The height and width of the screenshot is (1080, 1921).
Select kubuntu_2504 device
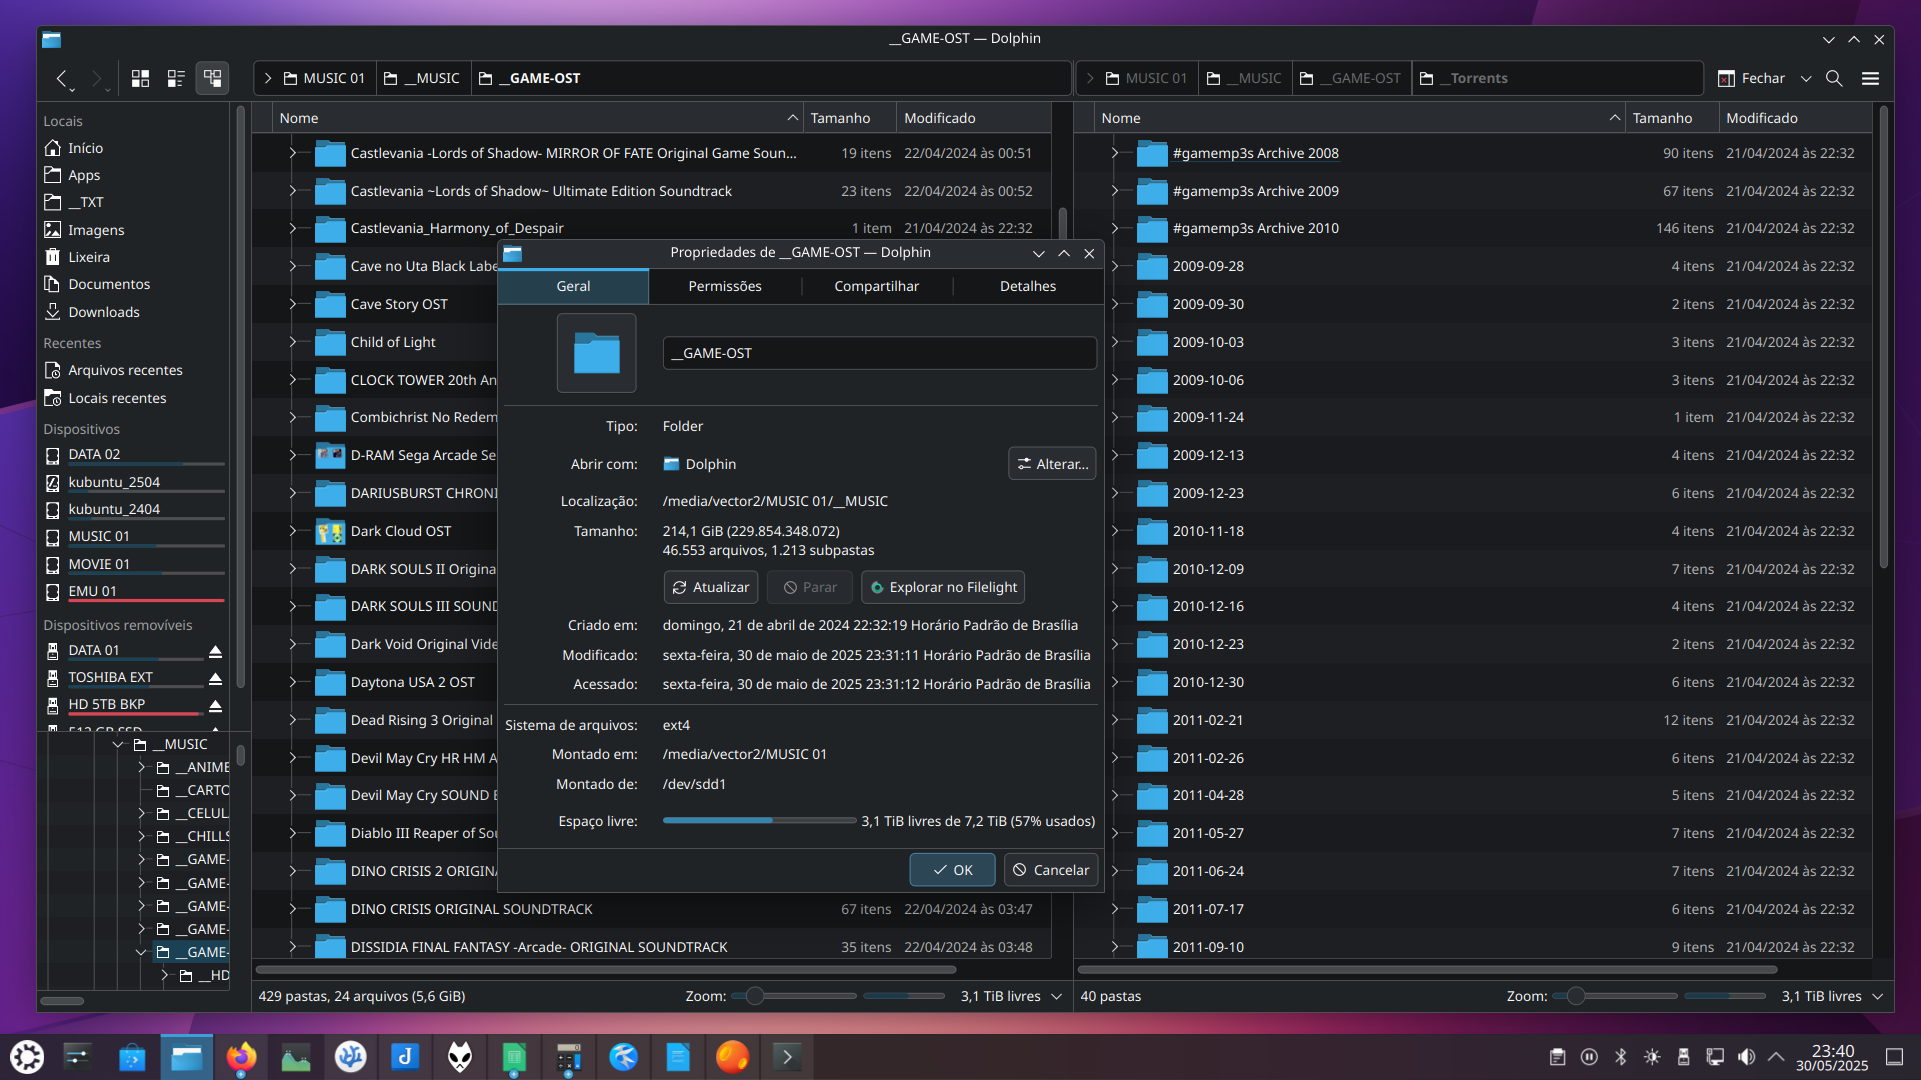click(114, 482)
